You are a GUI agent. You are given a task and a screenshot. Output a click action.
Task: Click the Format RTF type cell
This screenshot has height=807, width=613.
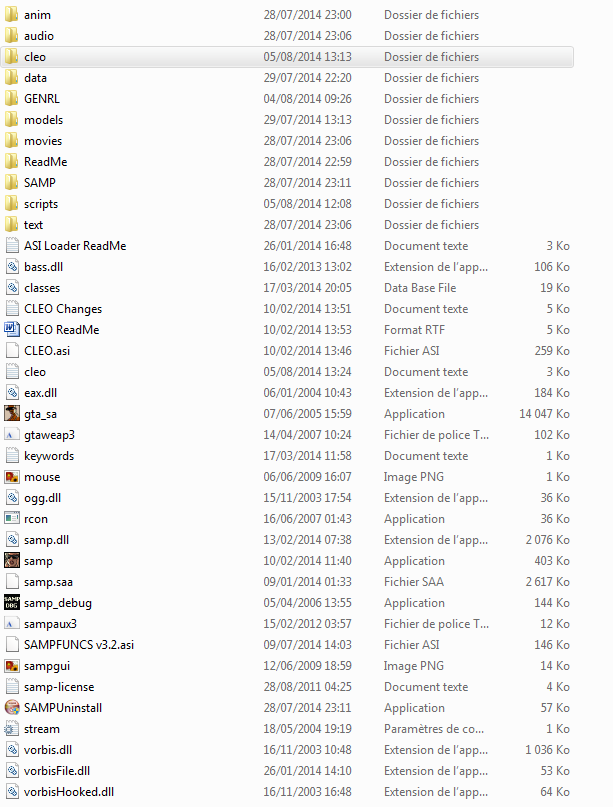click(x=414, y=329)
